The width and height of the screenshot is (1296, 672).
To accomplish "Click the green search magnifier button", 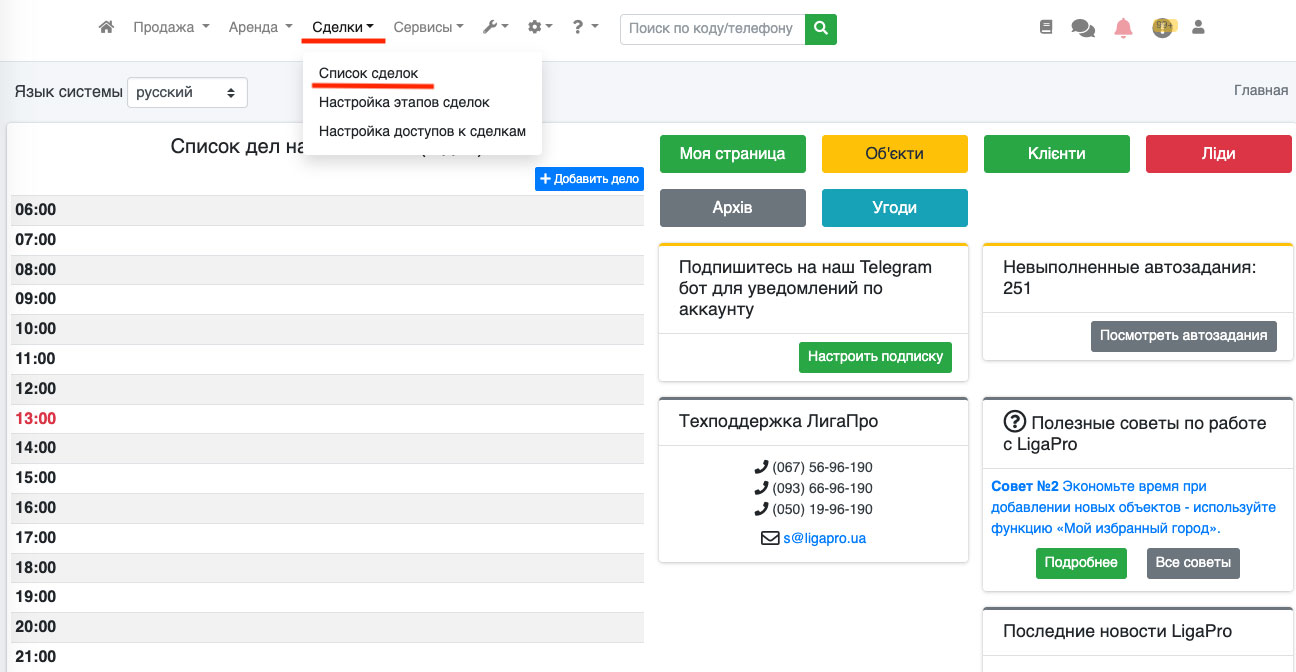I will (821, 29).
